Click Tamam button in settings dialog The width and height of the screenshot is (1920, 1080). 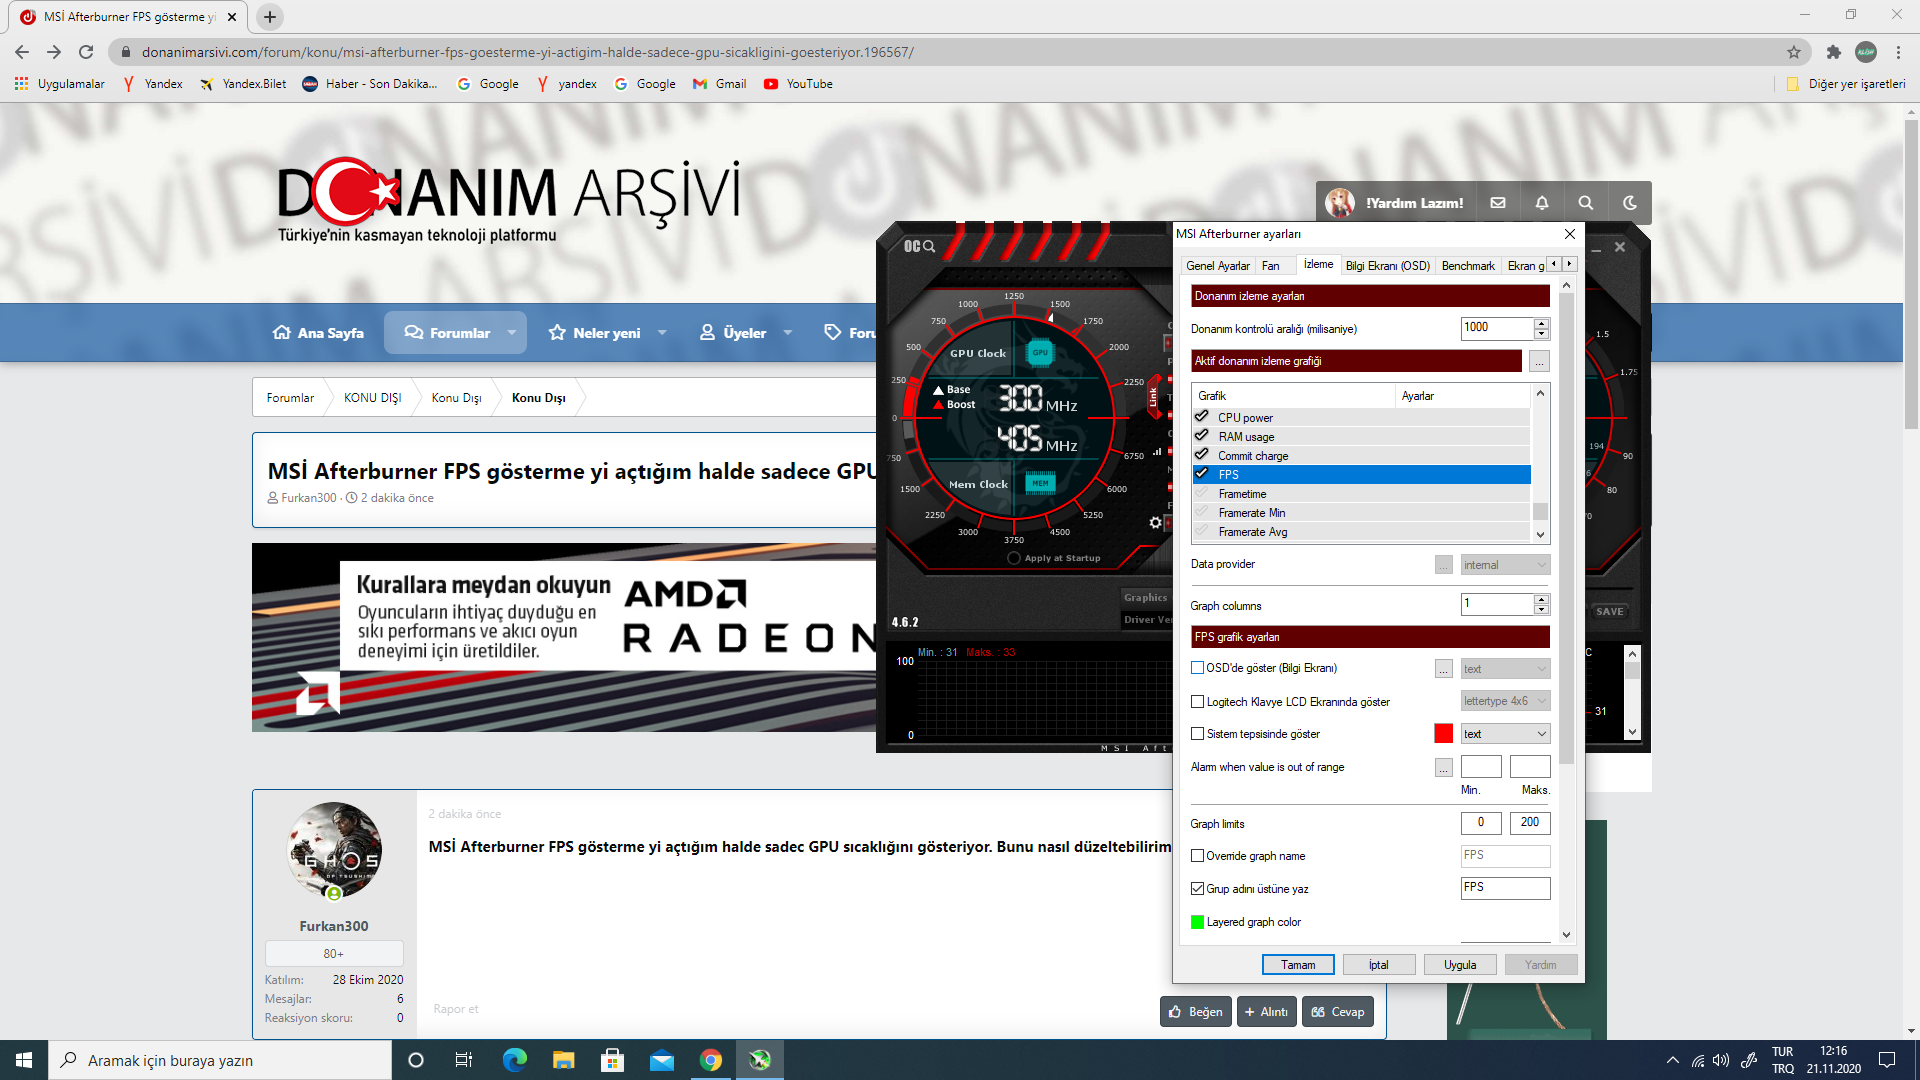coord(1298,965)
